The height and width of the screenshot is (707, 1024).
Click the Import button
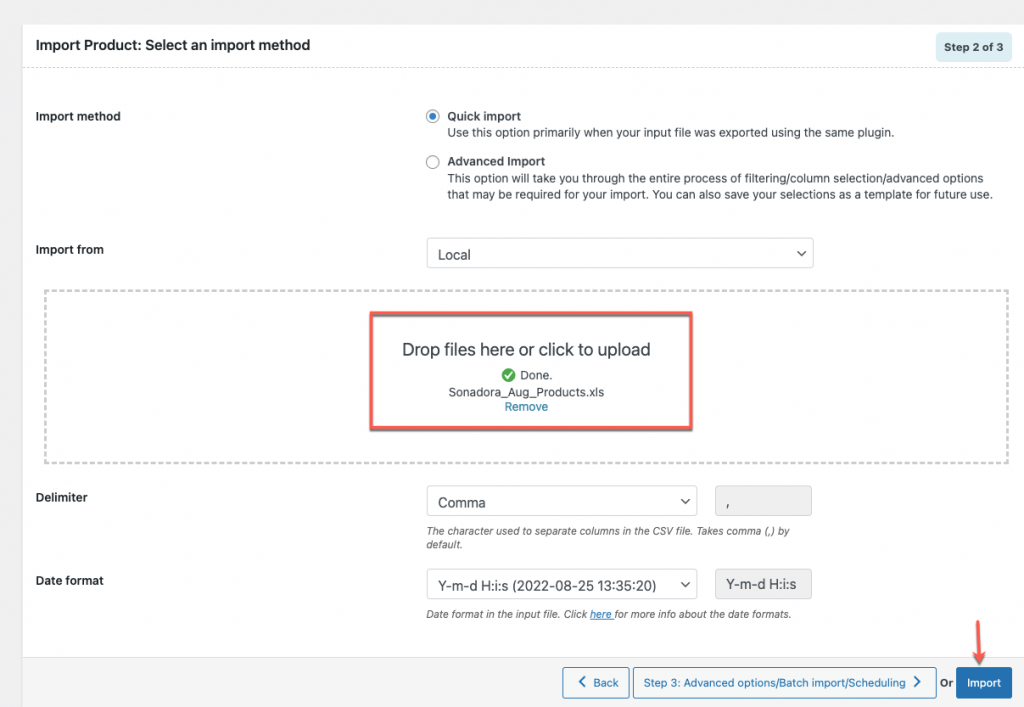(x=984, y=683)
